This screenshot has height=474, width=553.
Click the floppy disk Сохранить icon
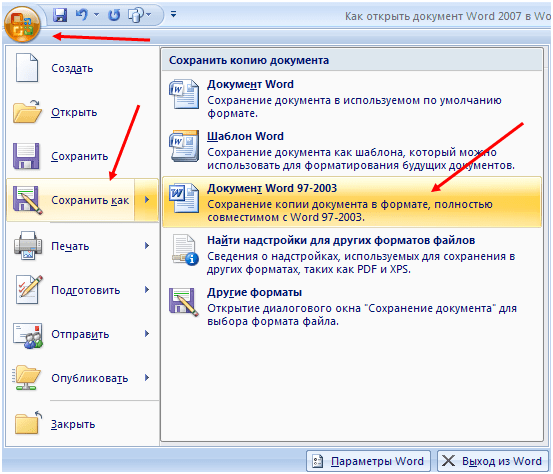coord(26,156)
